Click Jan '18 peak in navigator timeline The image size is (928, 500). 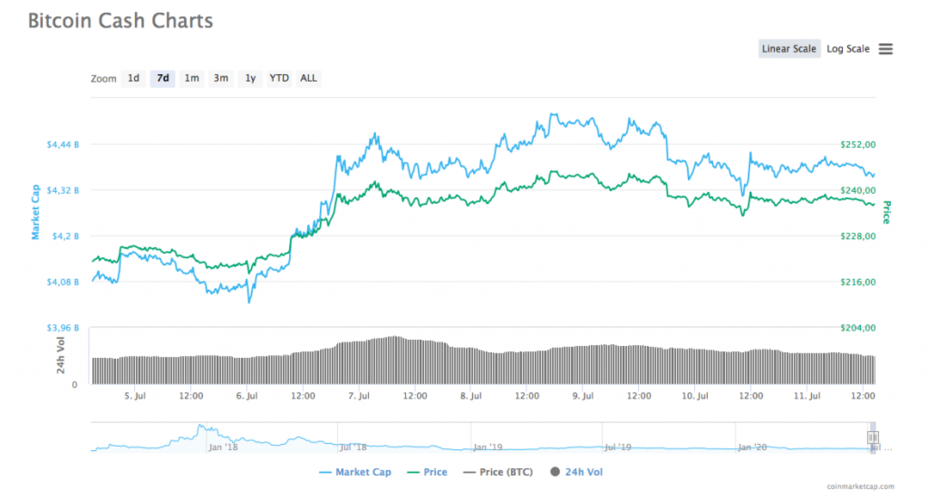pos(201,430)
